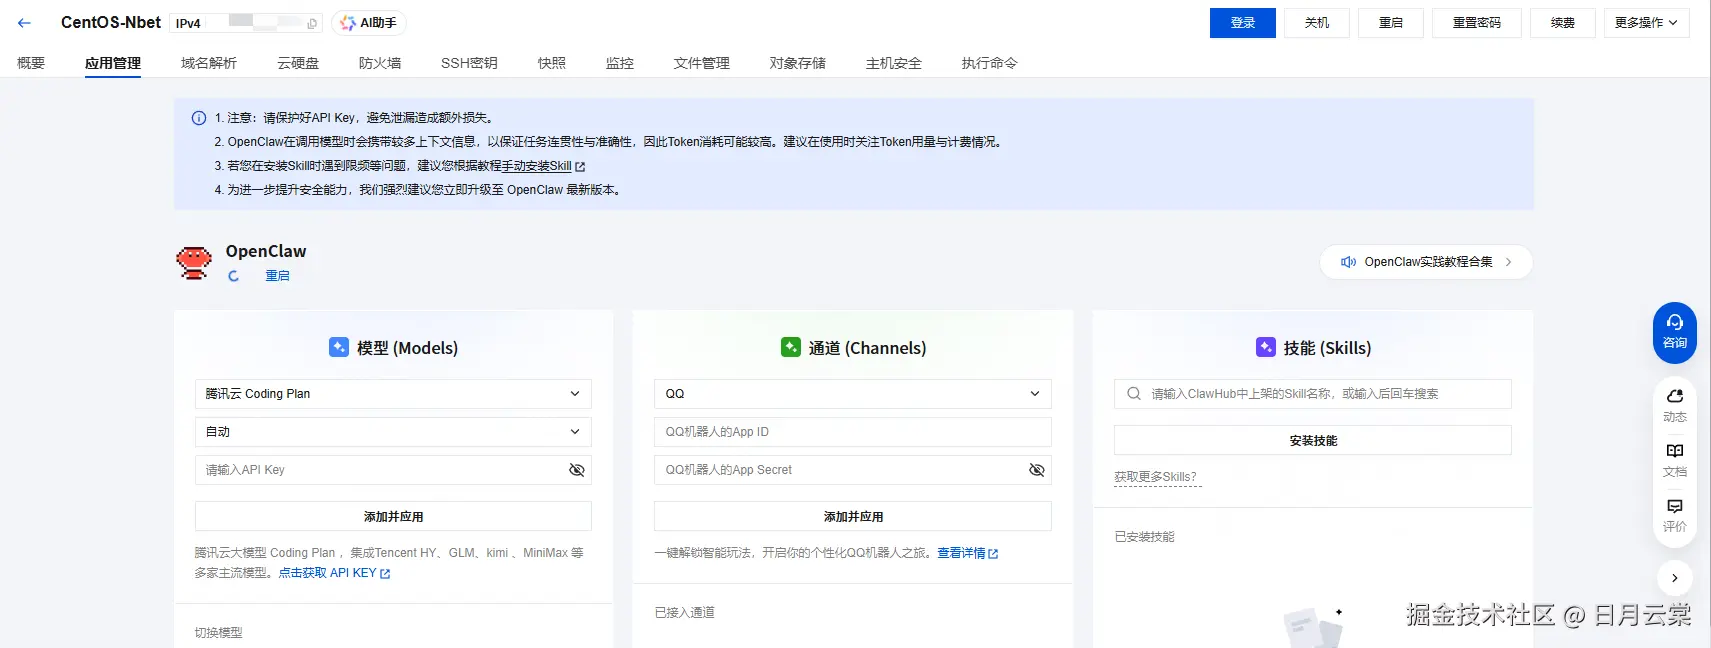Open the 对象存储 tab
Screen dimensions: 1711x648
798,63
